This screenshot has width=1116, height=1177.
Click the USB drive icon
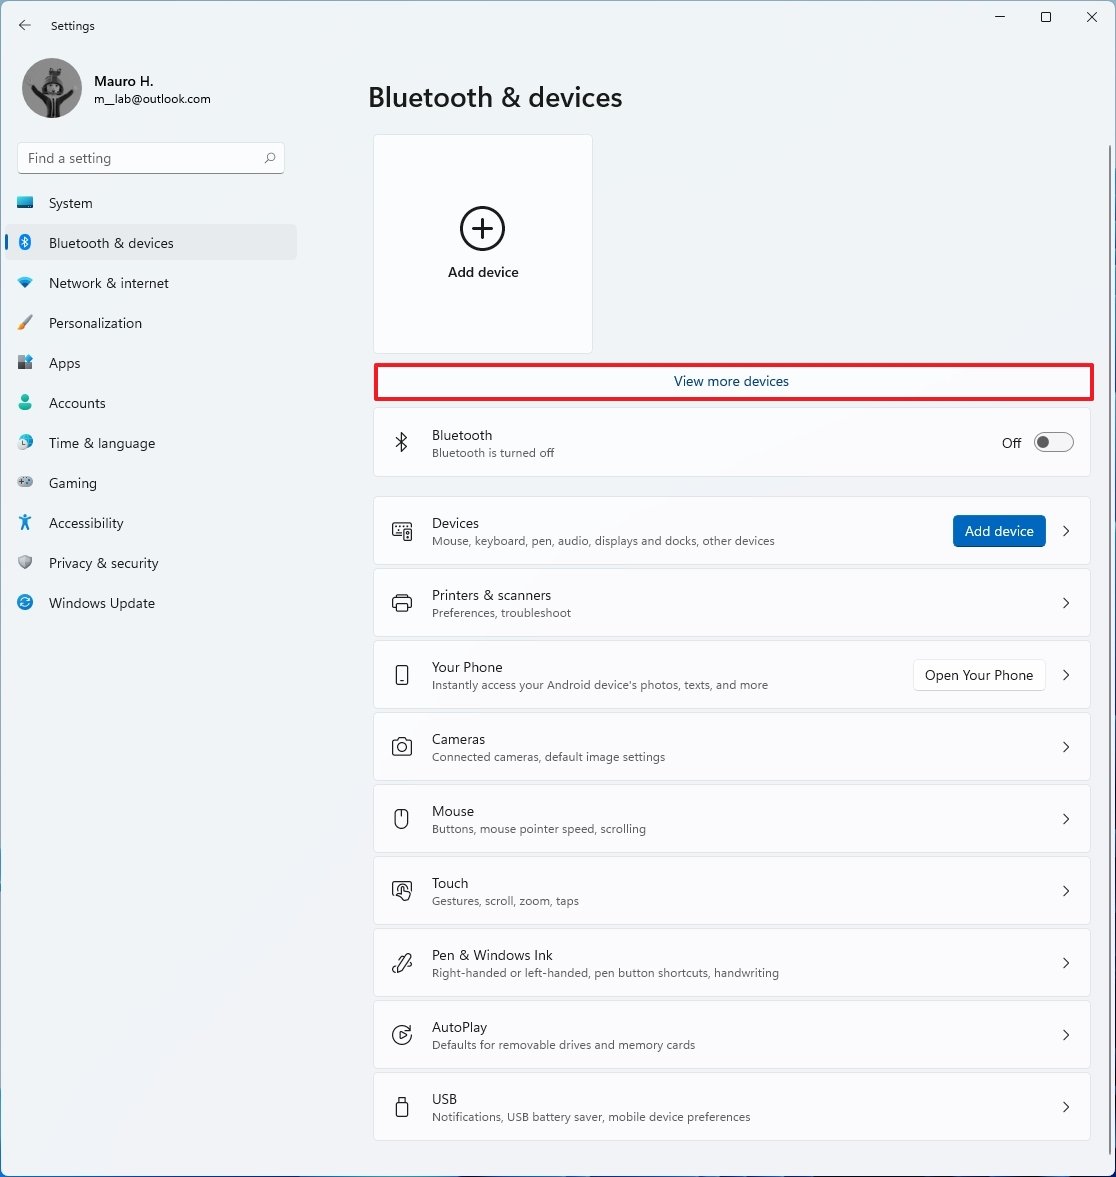point(402,1107)
